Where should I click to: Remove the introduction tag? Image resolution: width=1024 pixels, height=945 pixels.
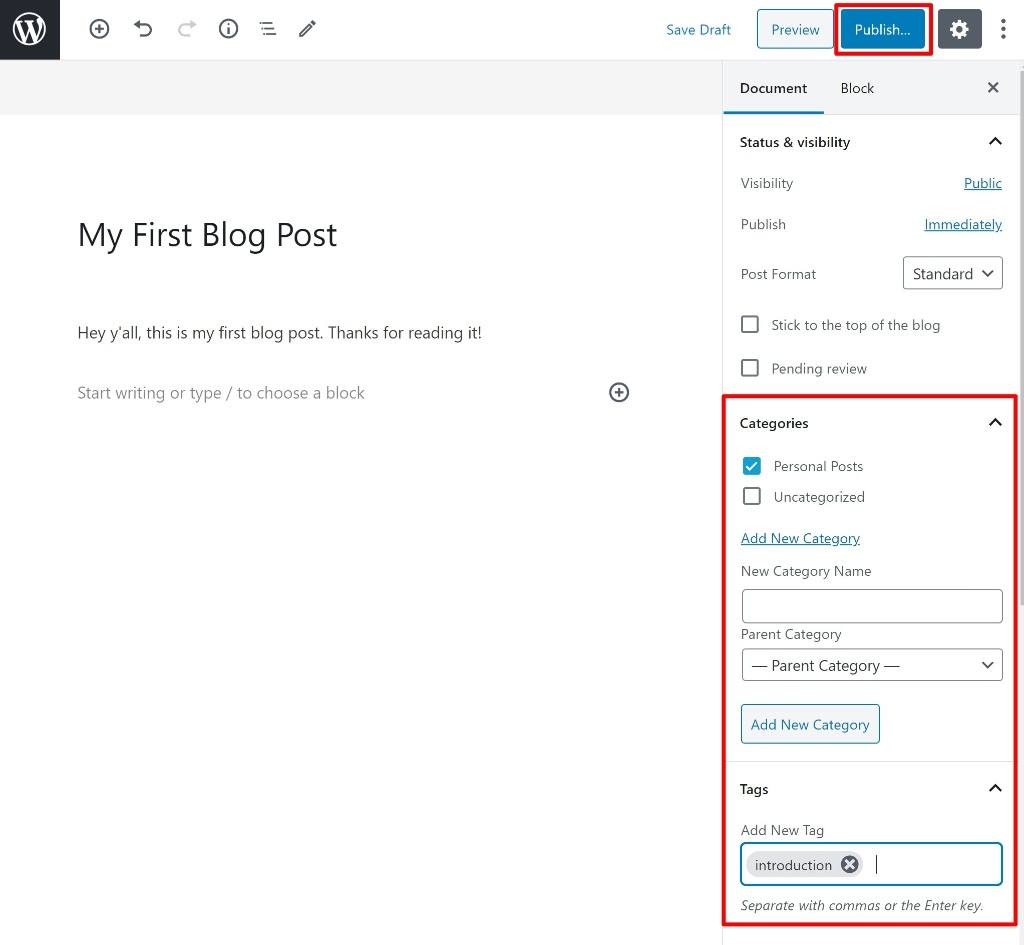[x=849, y=865]
